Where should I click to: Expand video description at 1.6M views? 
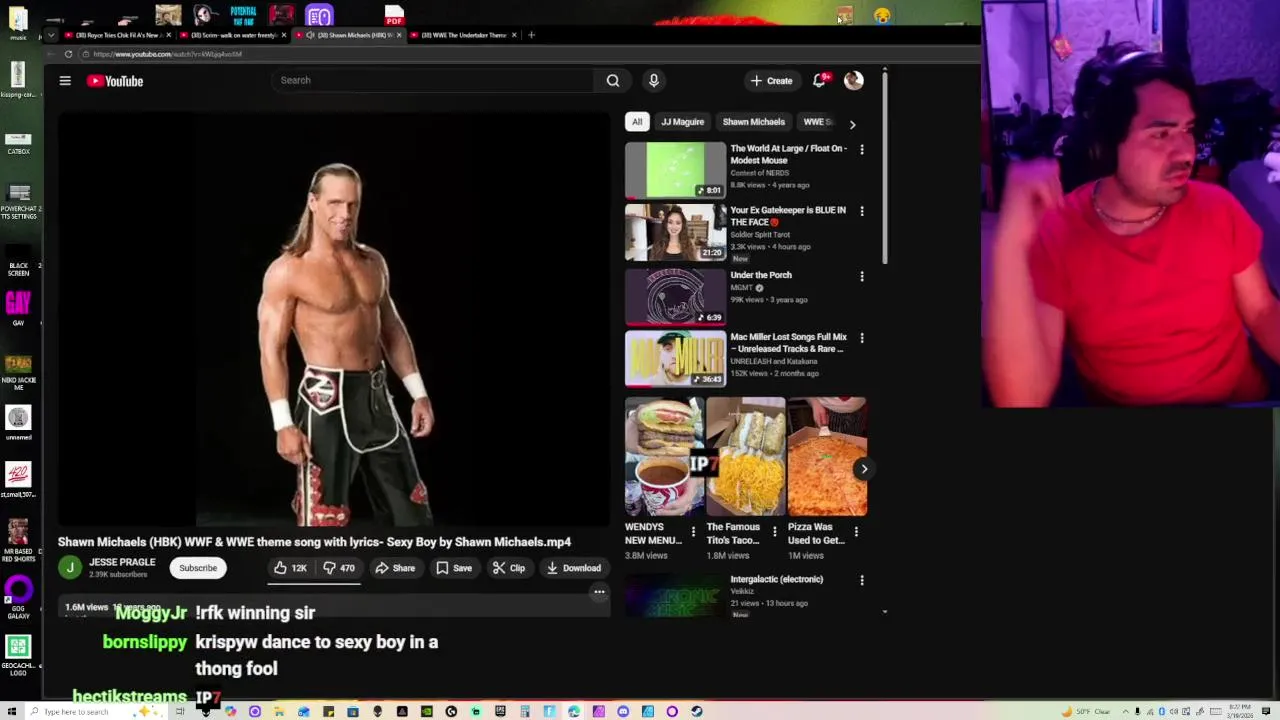(x=333, y=608)
